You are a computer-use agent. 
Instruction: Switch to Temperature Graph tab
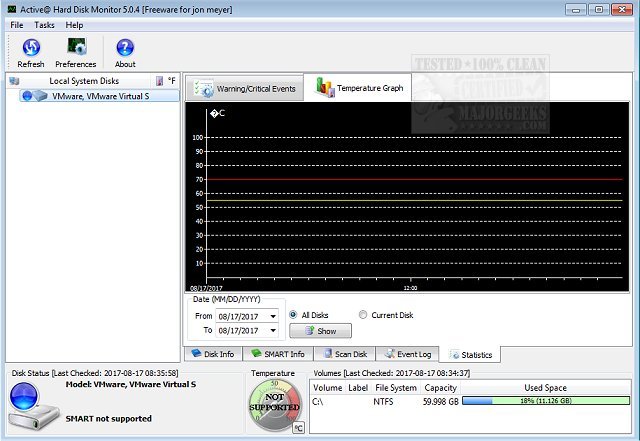click(358, 87)
